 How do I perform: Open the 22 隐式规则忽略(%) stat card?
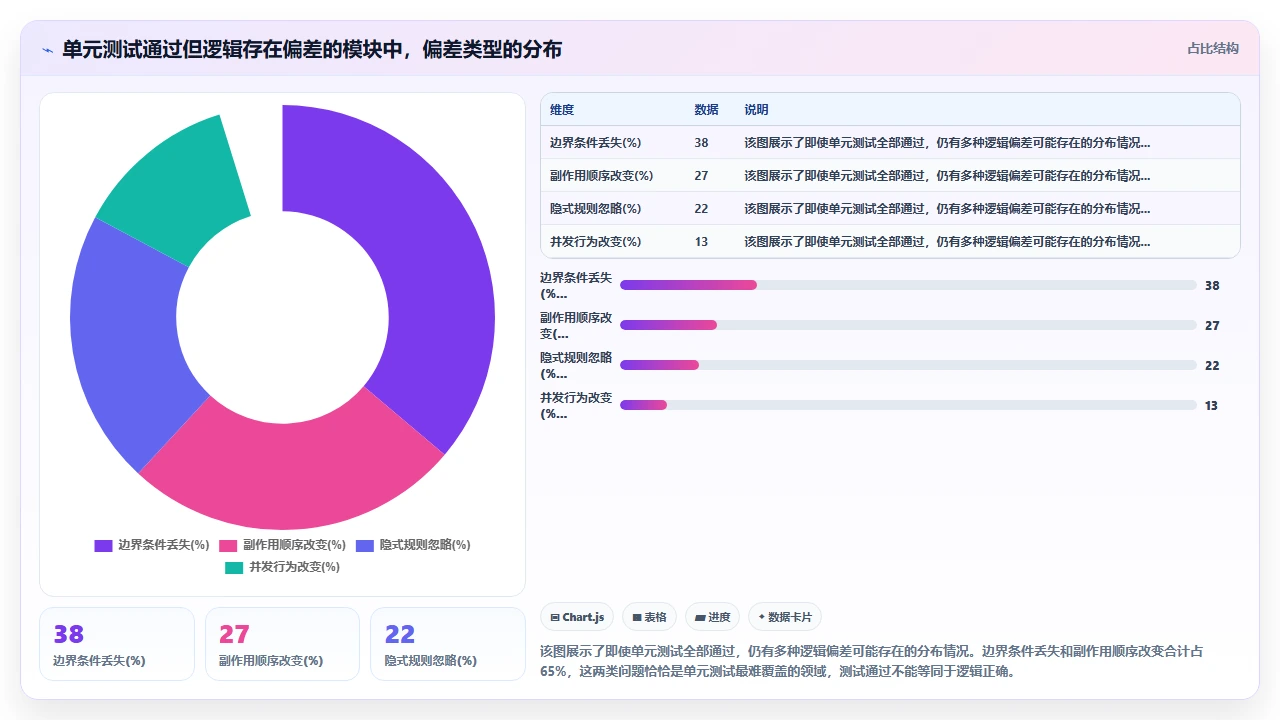448,644
